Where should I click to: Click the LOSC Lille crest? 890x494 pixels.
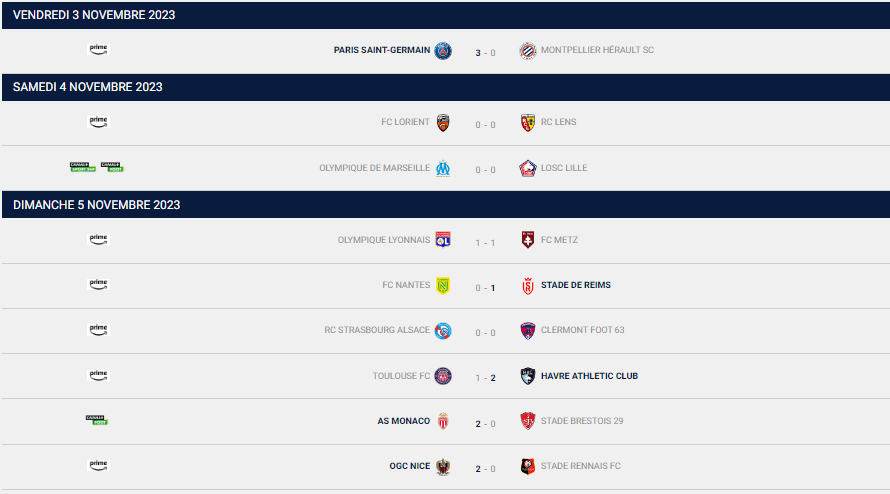[x=527, y=168]
